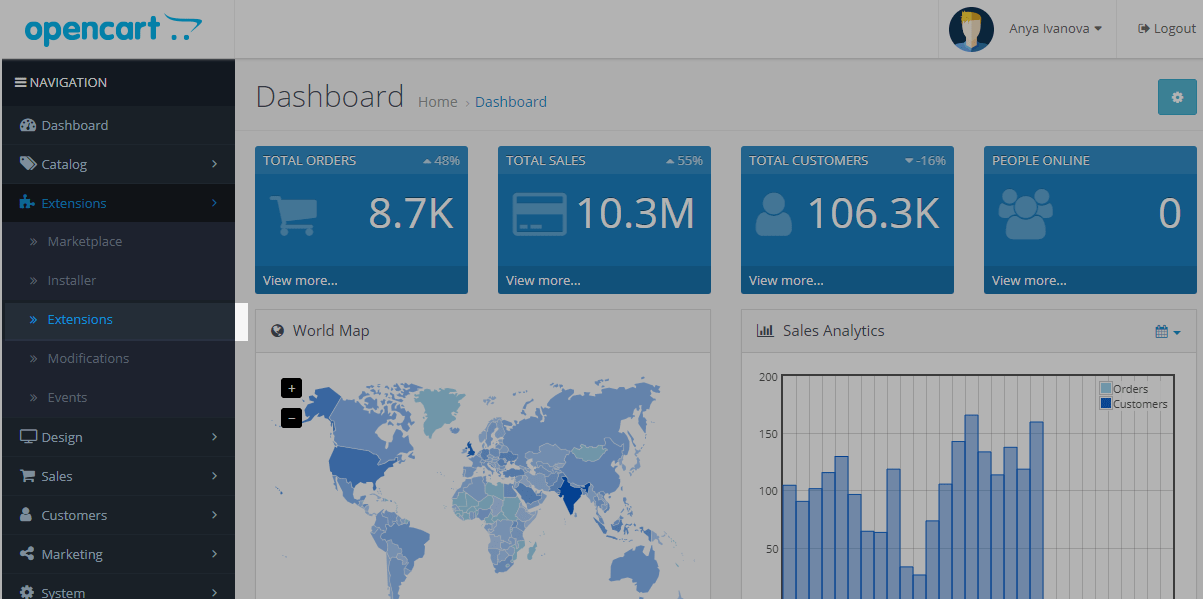The height and width of the screenshot is (599, 1203).
Task: Expand the Design menu
Action: (x=62, y=437)
